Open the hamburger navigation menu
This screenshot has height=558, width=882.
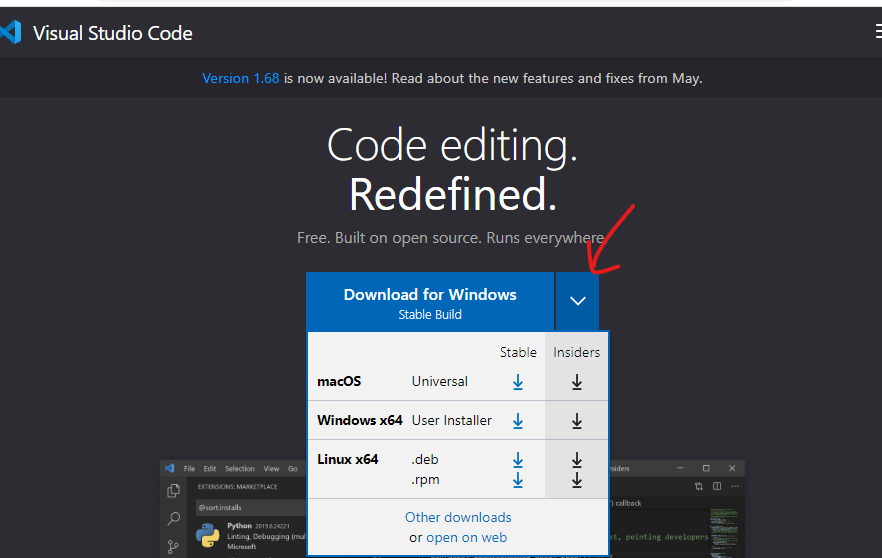879,32
